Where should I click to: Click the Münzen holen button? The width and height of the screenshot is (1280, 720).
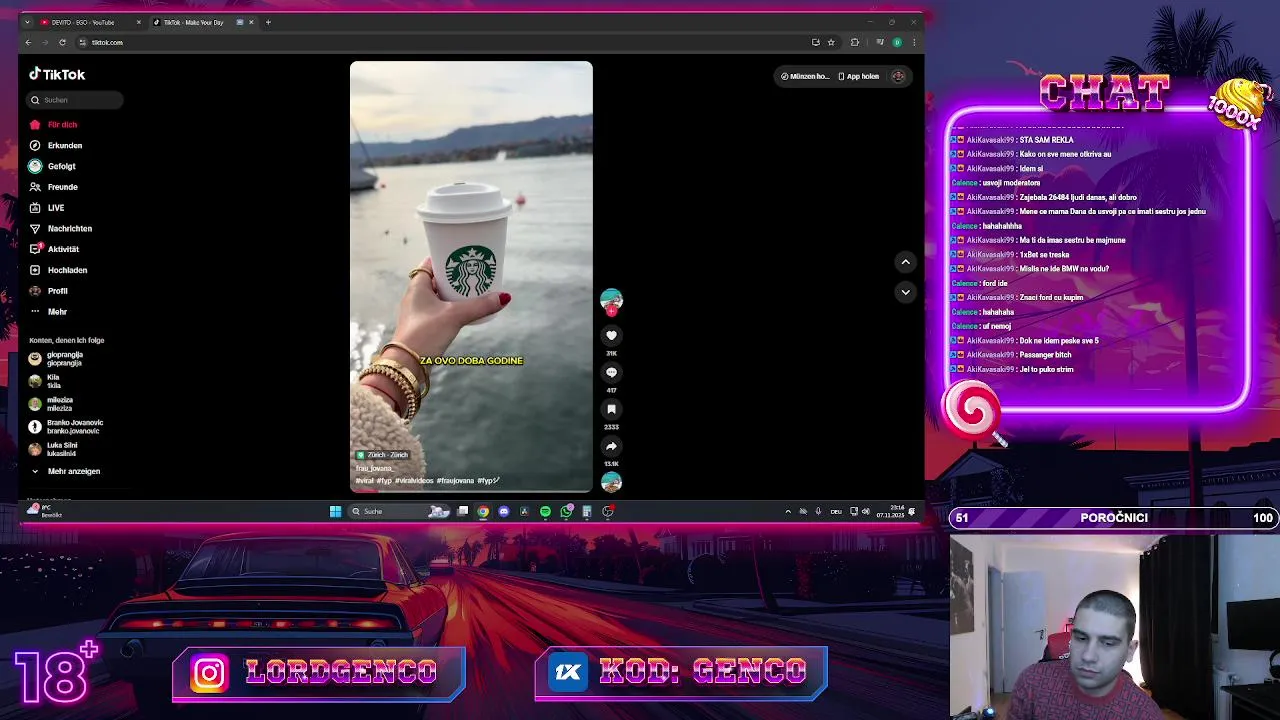pos(805,76)
